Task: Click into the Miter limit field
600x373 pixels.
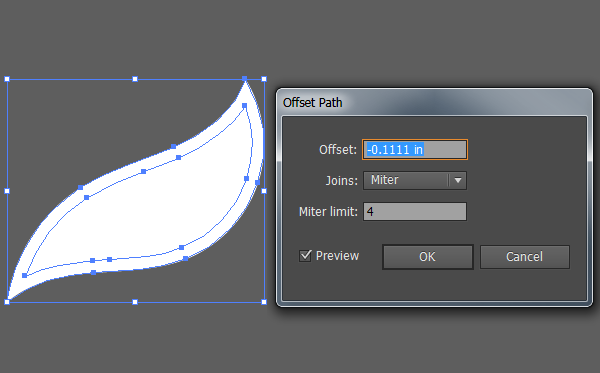Action: [415, 212]
